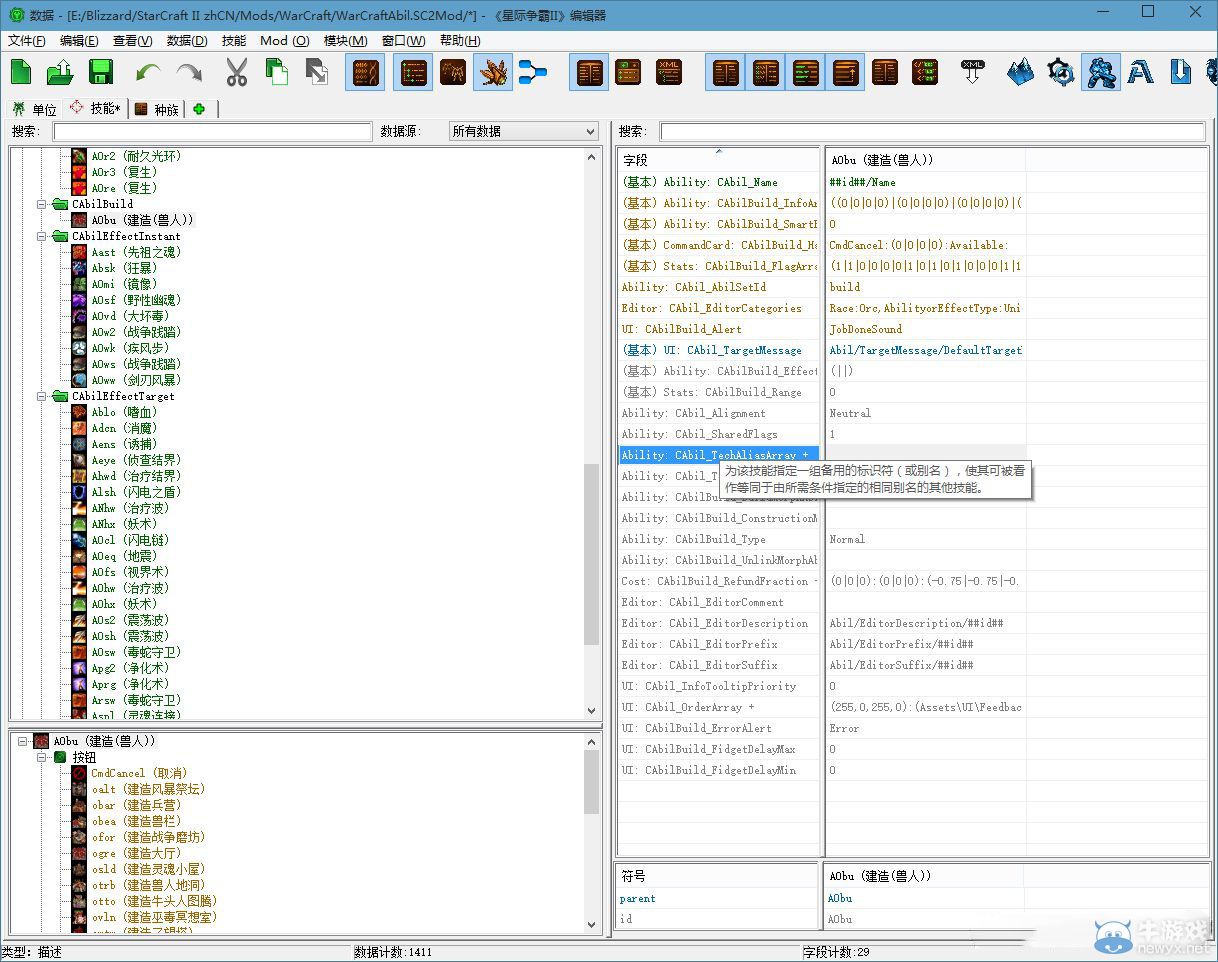Click the AObu (建造(兽人)) ability icon in tree
The height and width of the screenshot is (962, 1218).
(79, 220)
